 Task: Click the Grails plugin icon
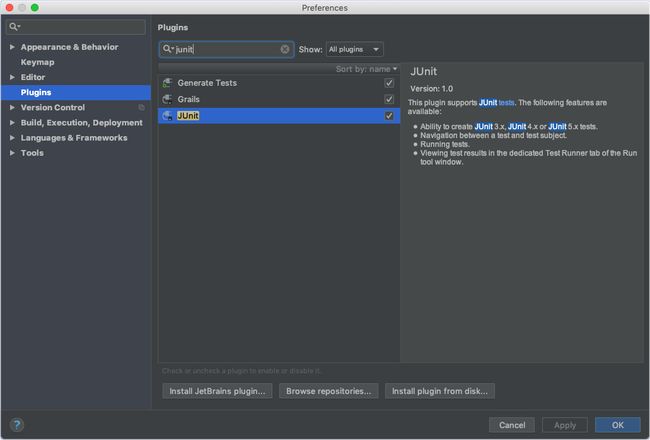pos(167,99)
